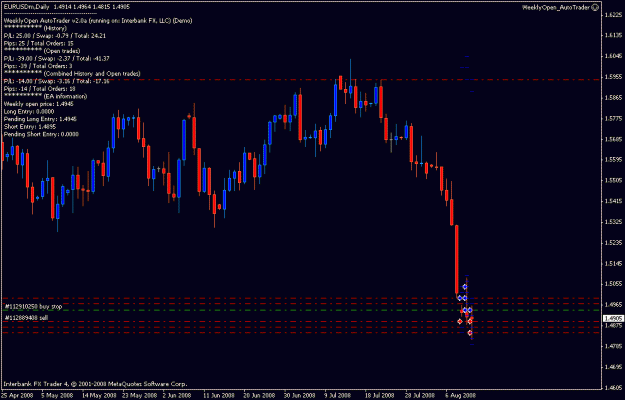Screen dimensions: 625x400
Task: Click the Short Entry: 1.4895 line
Action: pos(29,126)
